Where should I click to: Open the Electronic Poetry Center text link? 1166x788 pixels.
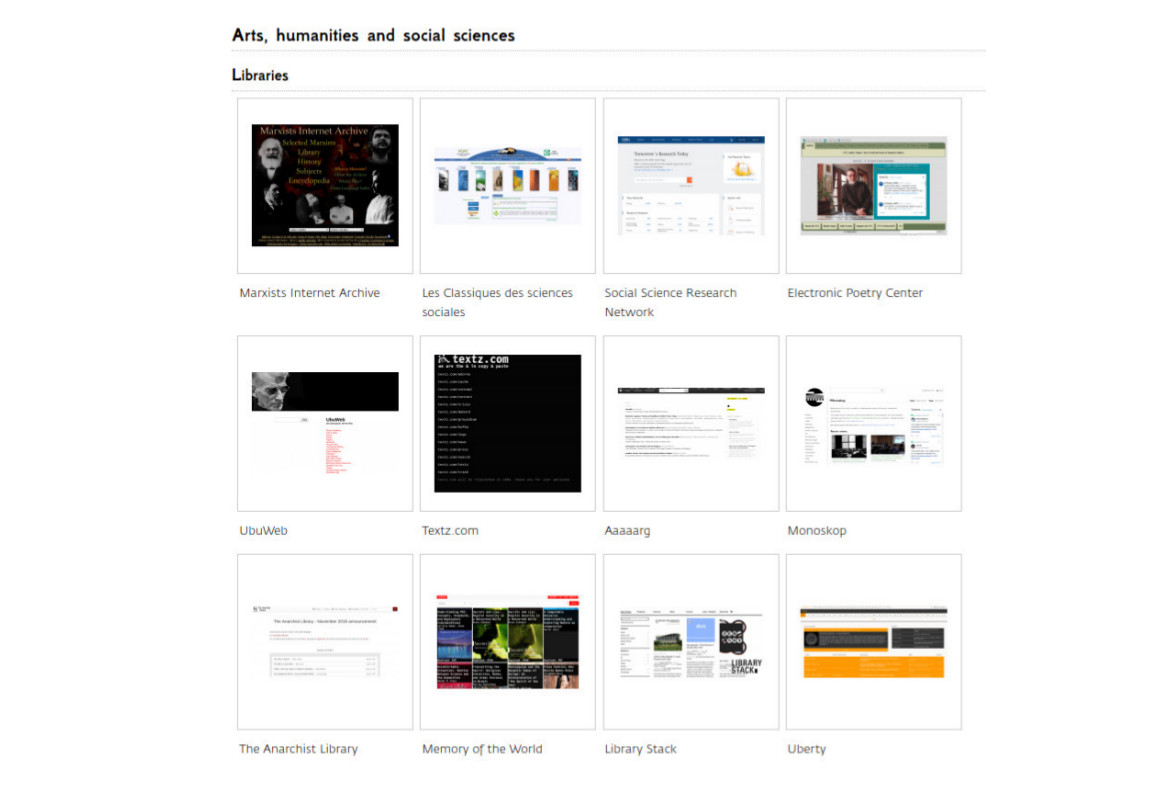[854, 293]
